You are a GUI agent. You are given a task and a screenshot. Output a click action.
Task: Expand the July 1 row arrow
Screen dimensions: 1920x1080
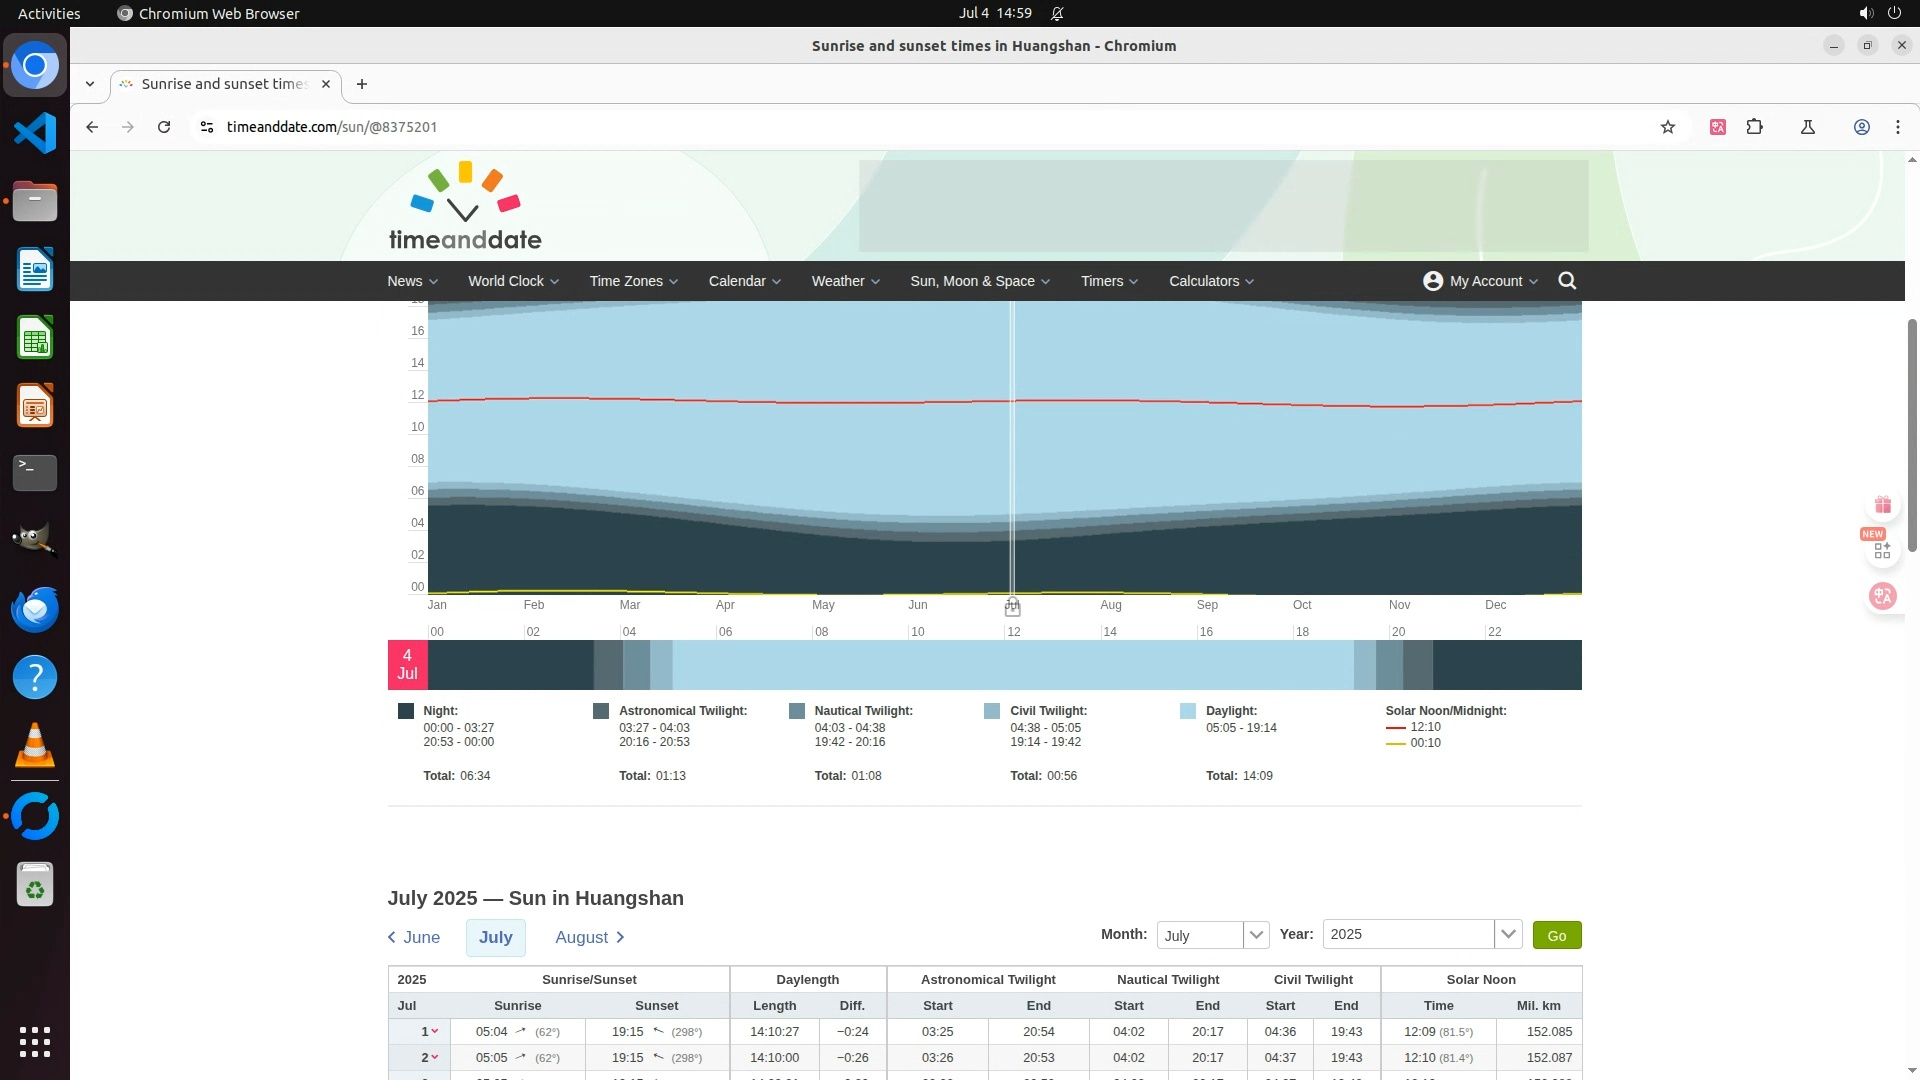[x=434, y=1032]
